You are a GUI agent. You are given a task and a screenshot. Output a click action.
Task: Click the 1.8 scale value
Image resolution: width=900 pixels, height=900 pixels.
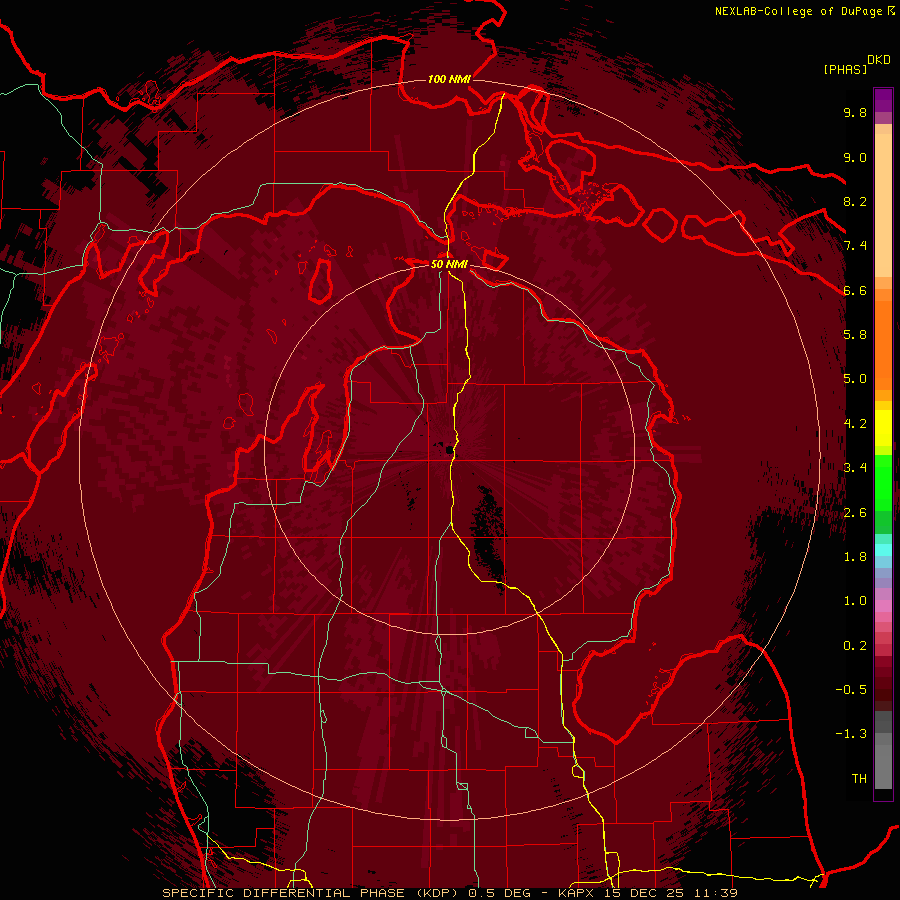[x=855, y=557]
